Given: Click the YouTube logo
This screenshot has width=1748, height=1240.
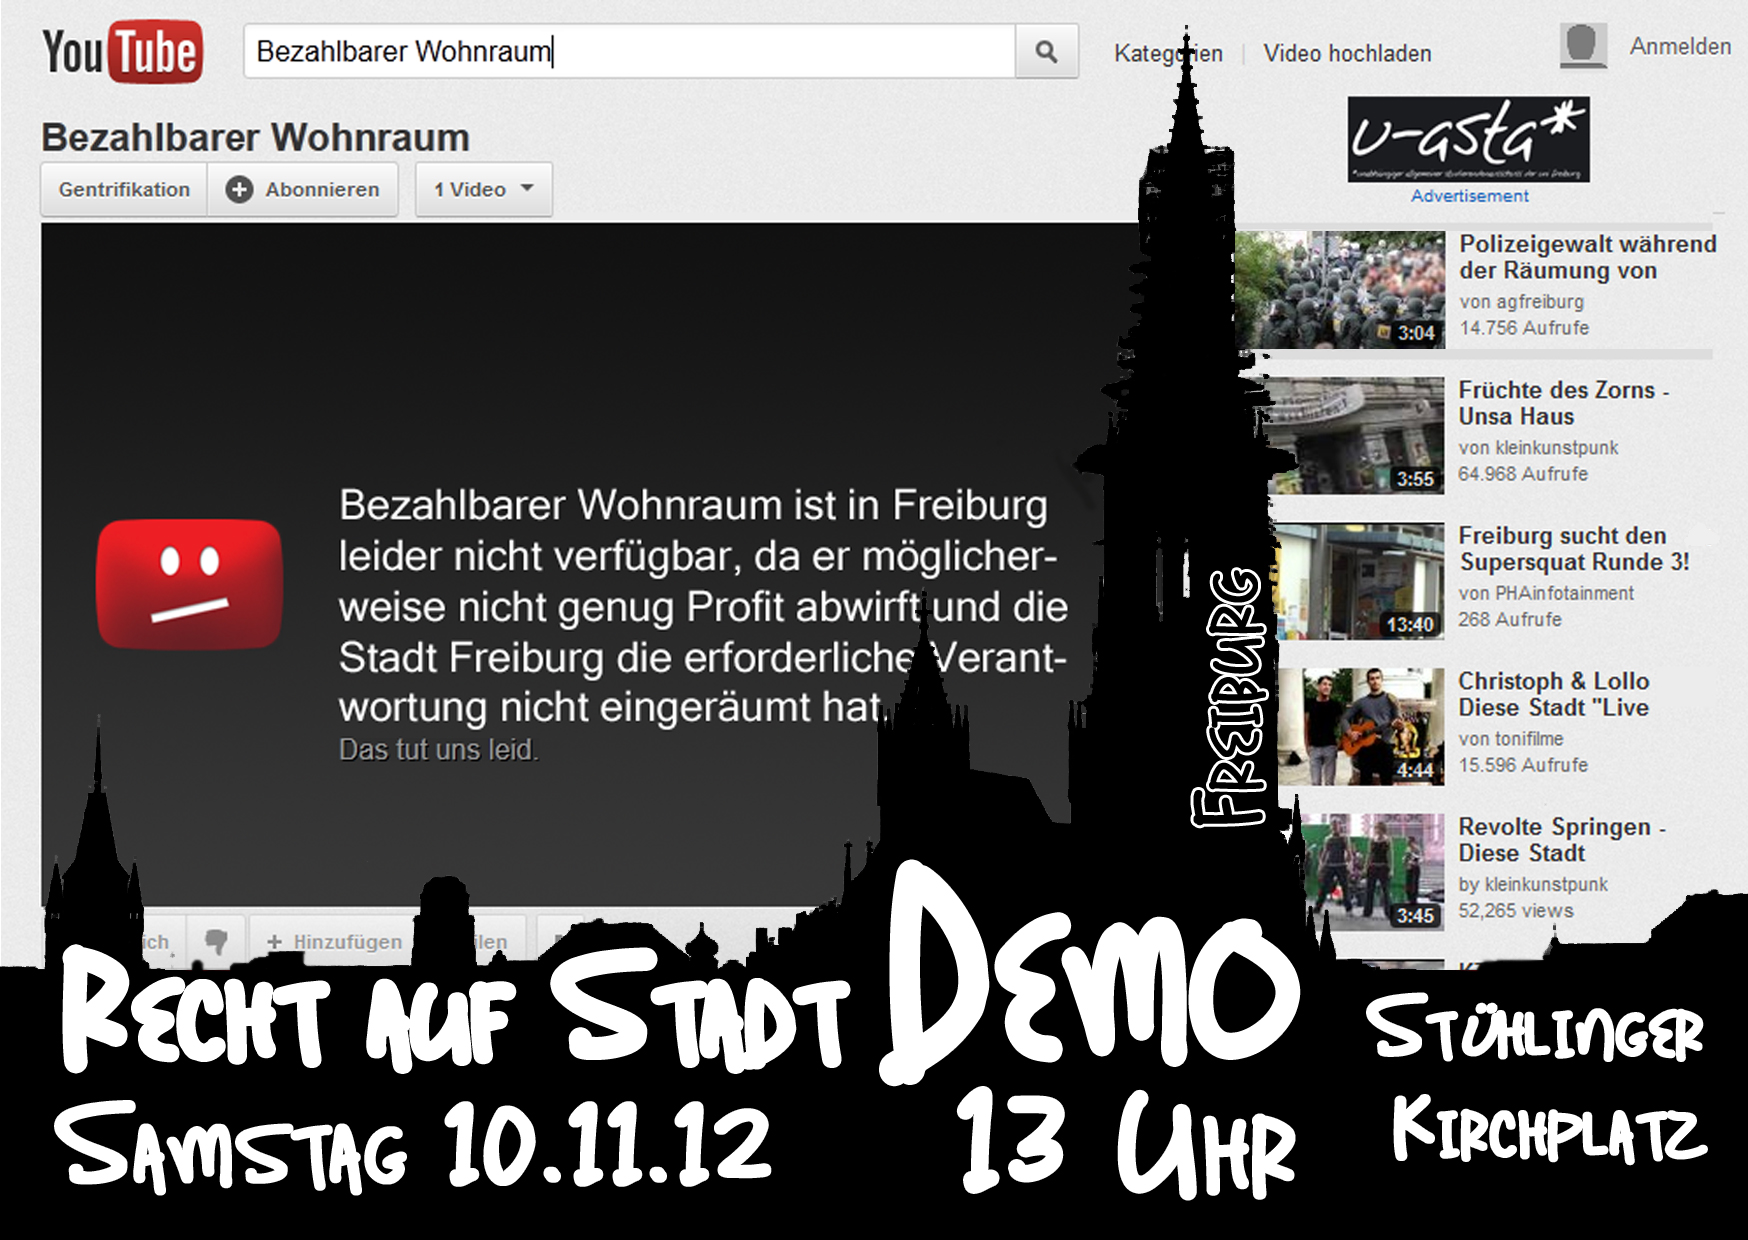Looking at the screenshot, I should (x=122, y=52).
